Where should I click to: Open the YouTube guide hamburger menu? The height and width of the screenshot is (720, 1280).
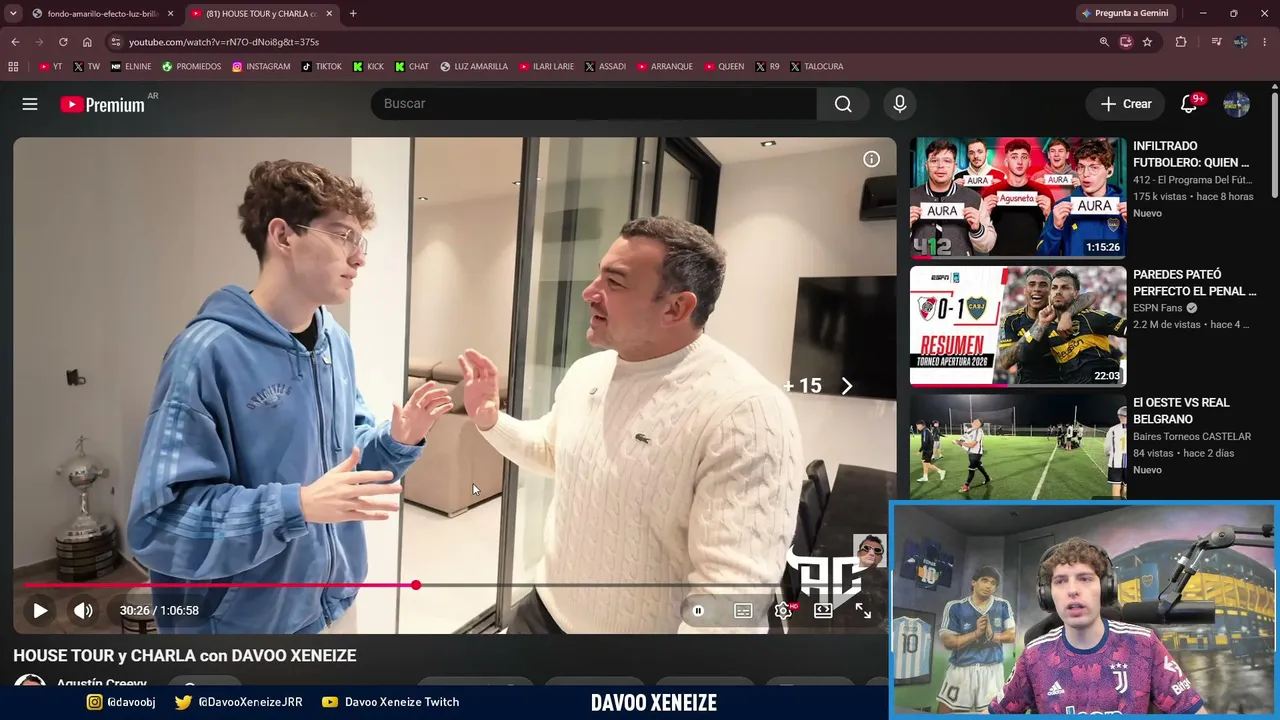30,104
